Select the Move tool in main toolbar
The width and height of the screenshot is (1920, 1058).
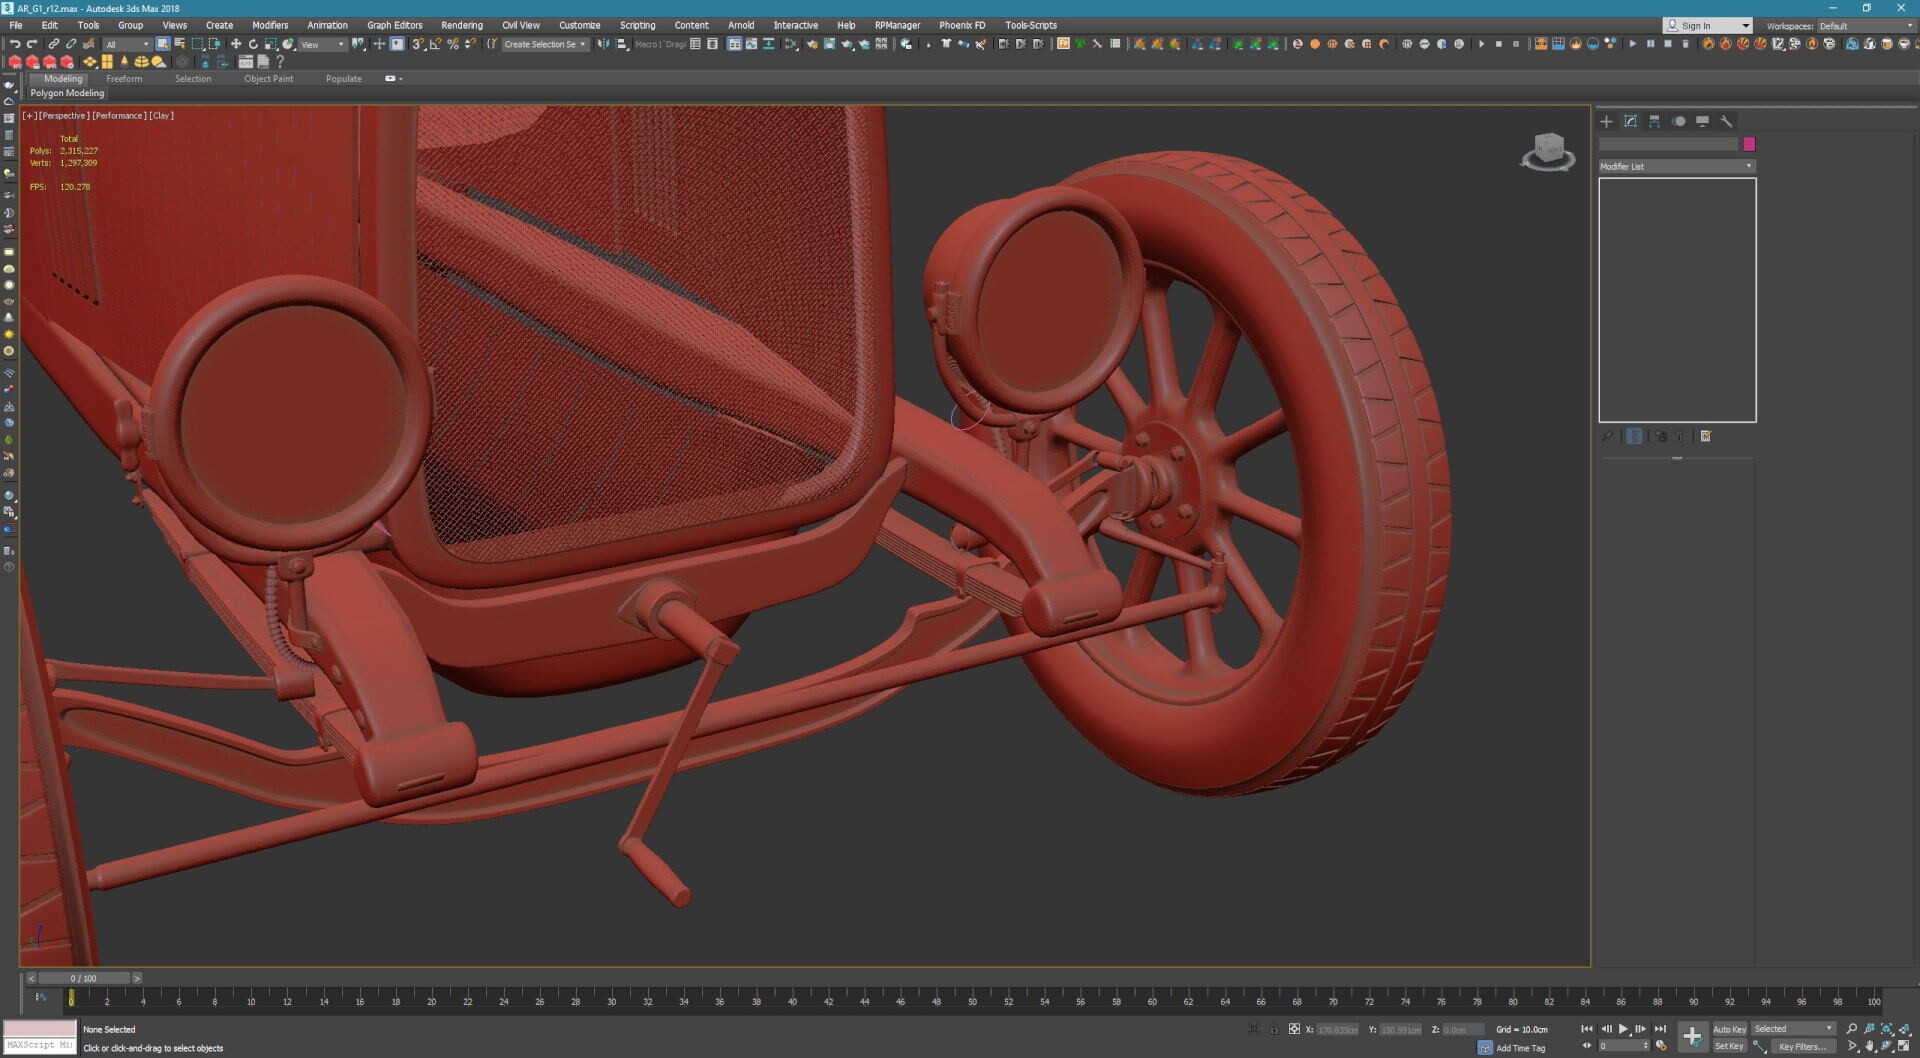pyautogui.click(x=236, y=44)
